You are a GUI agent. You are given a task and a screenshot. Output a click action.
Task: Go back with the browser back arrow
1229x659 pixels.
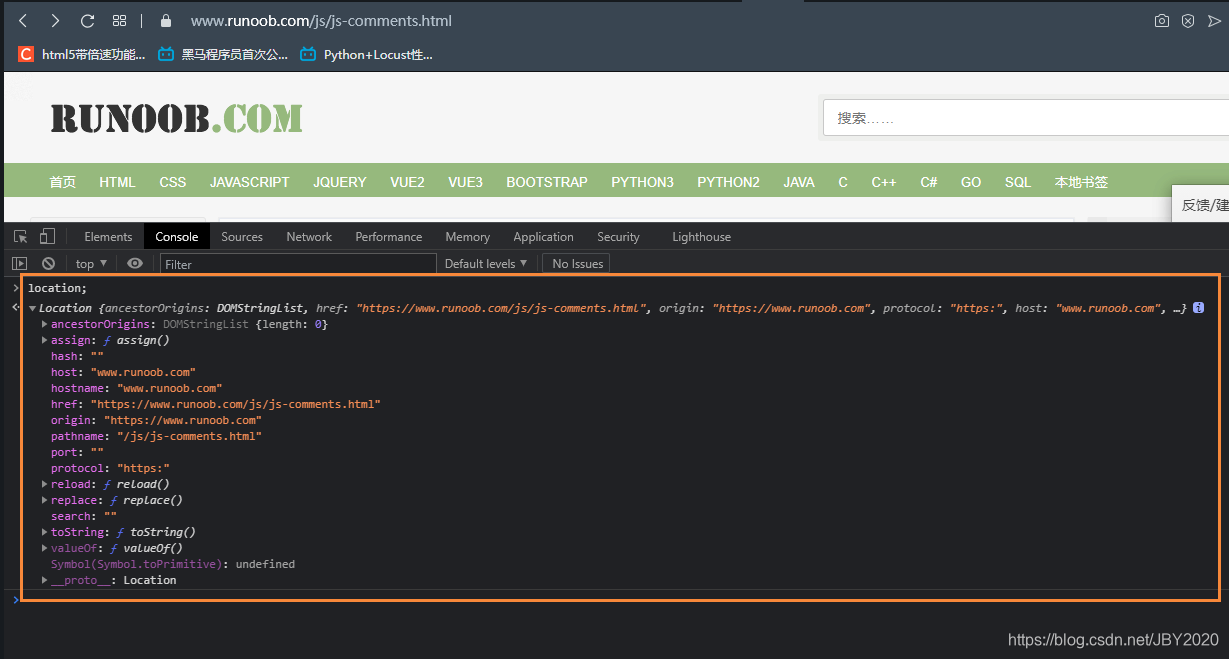click(23, 20)
